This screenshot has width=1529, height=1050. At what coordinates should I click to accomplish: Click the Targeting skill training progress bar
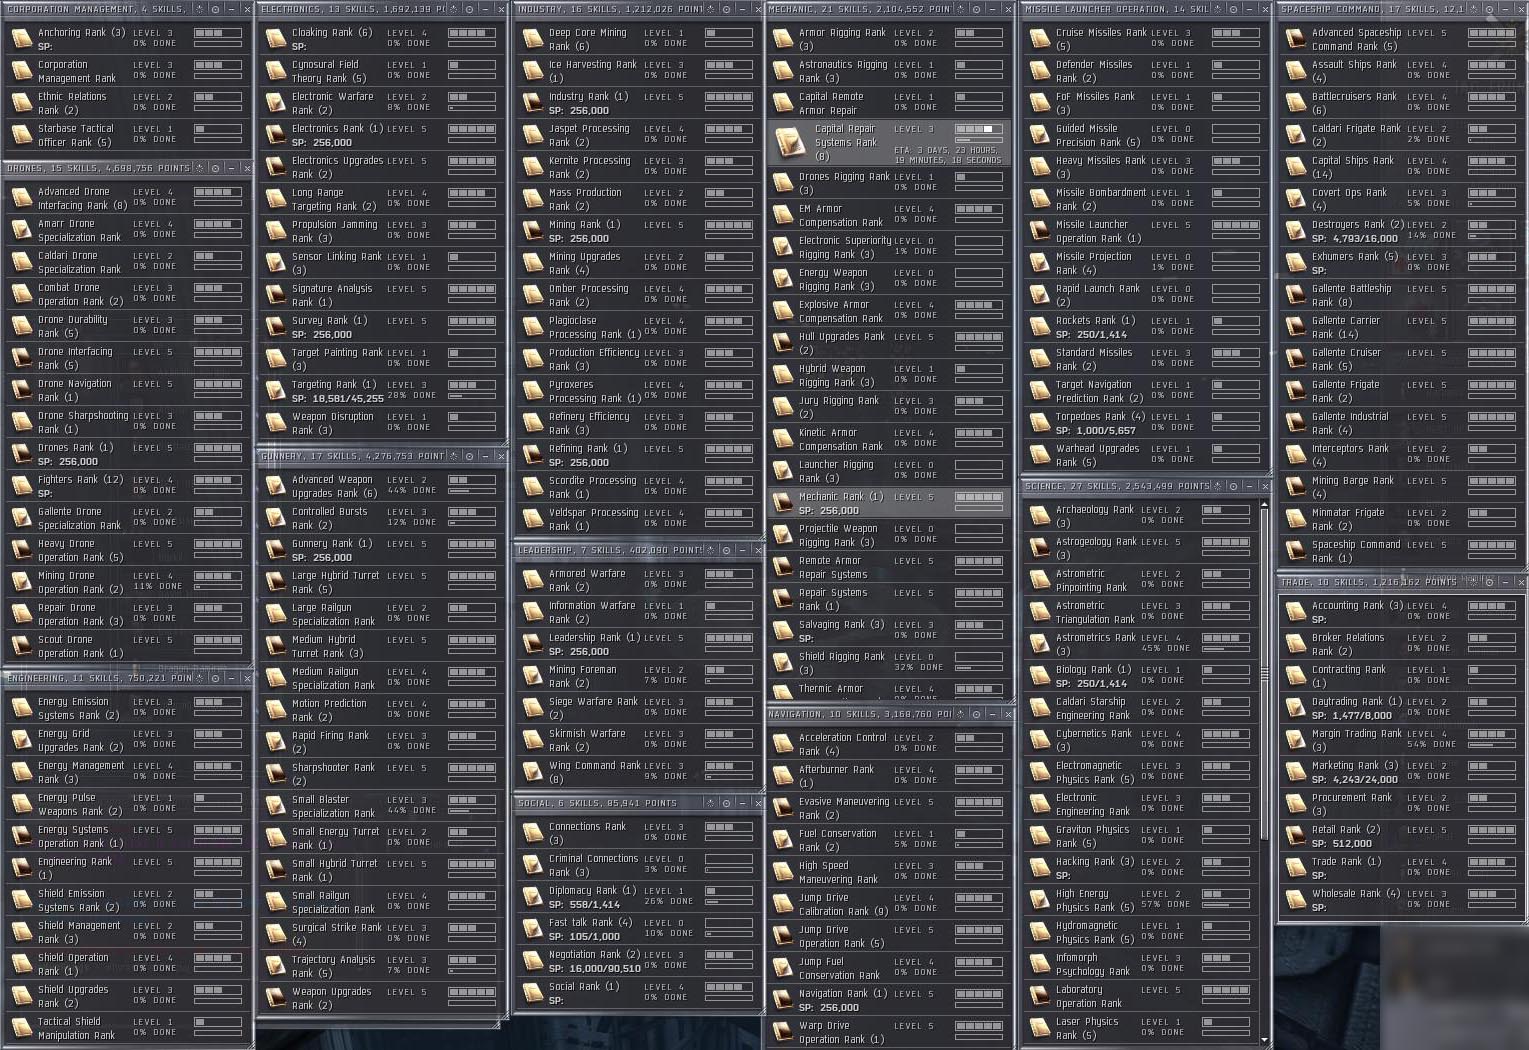pos(472,394)
